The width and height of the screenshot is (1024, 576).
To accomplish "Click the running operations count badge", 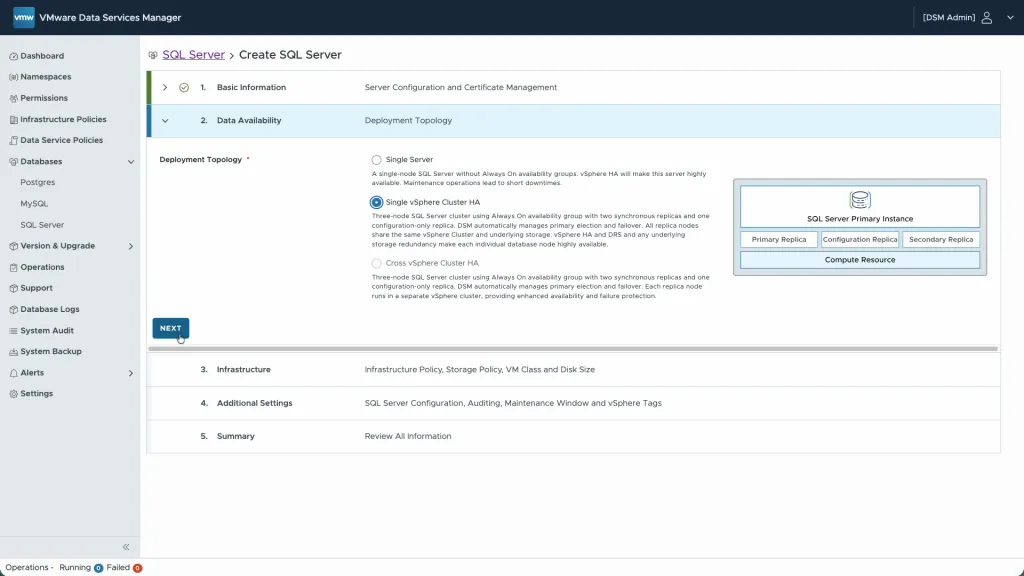I will point(99,568).
